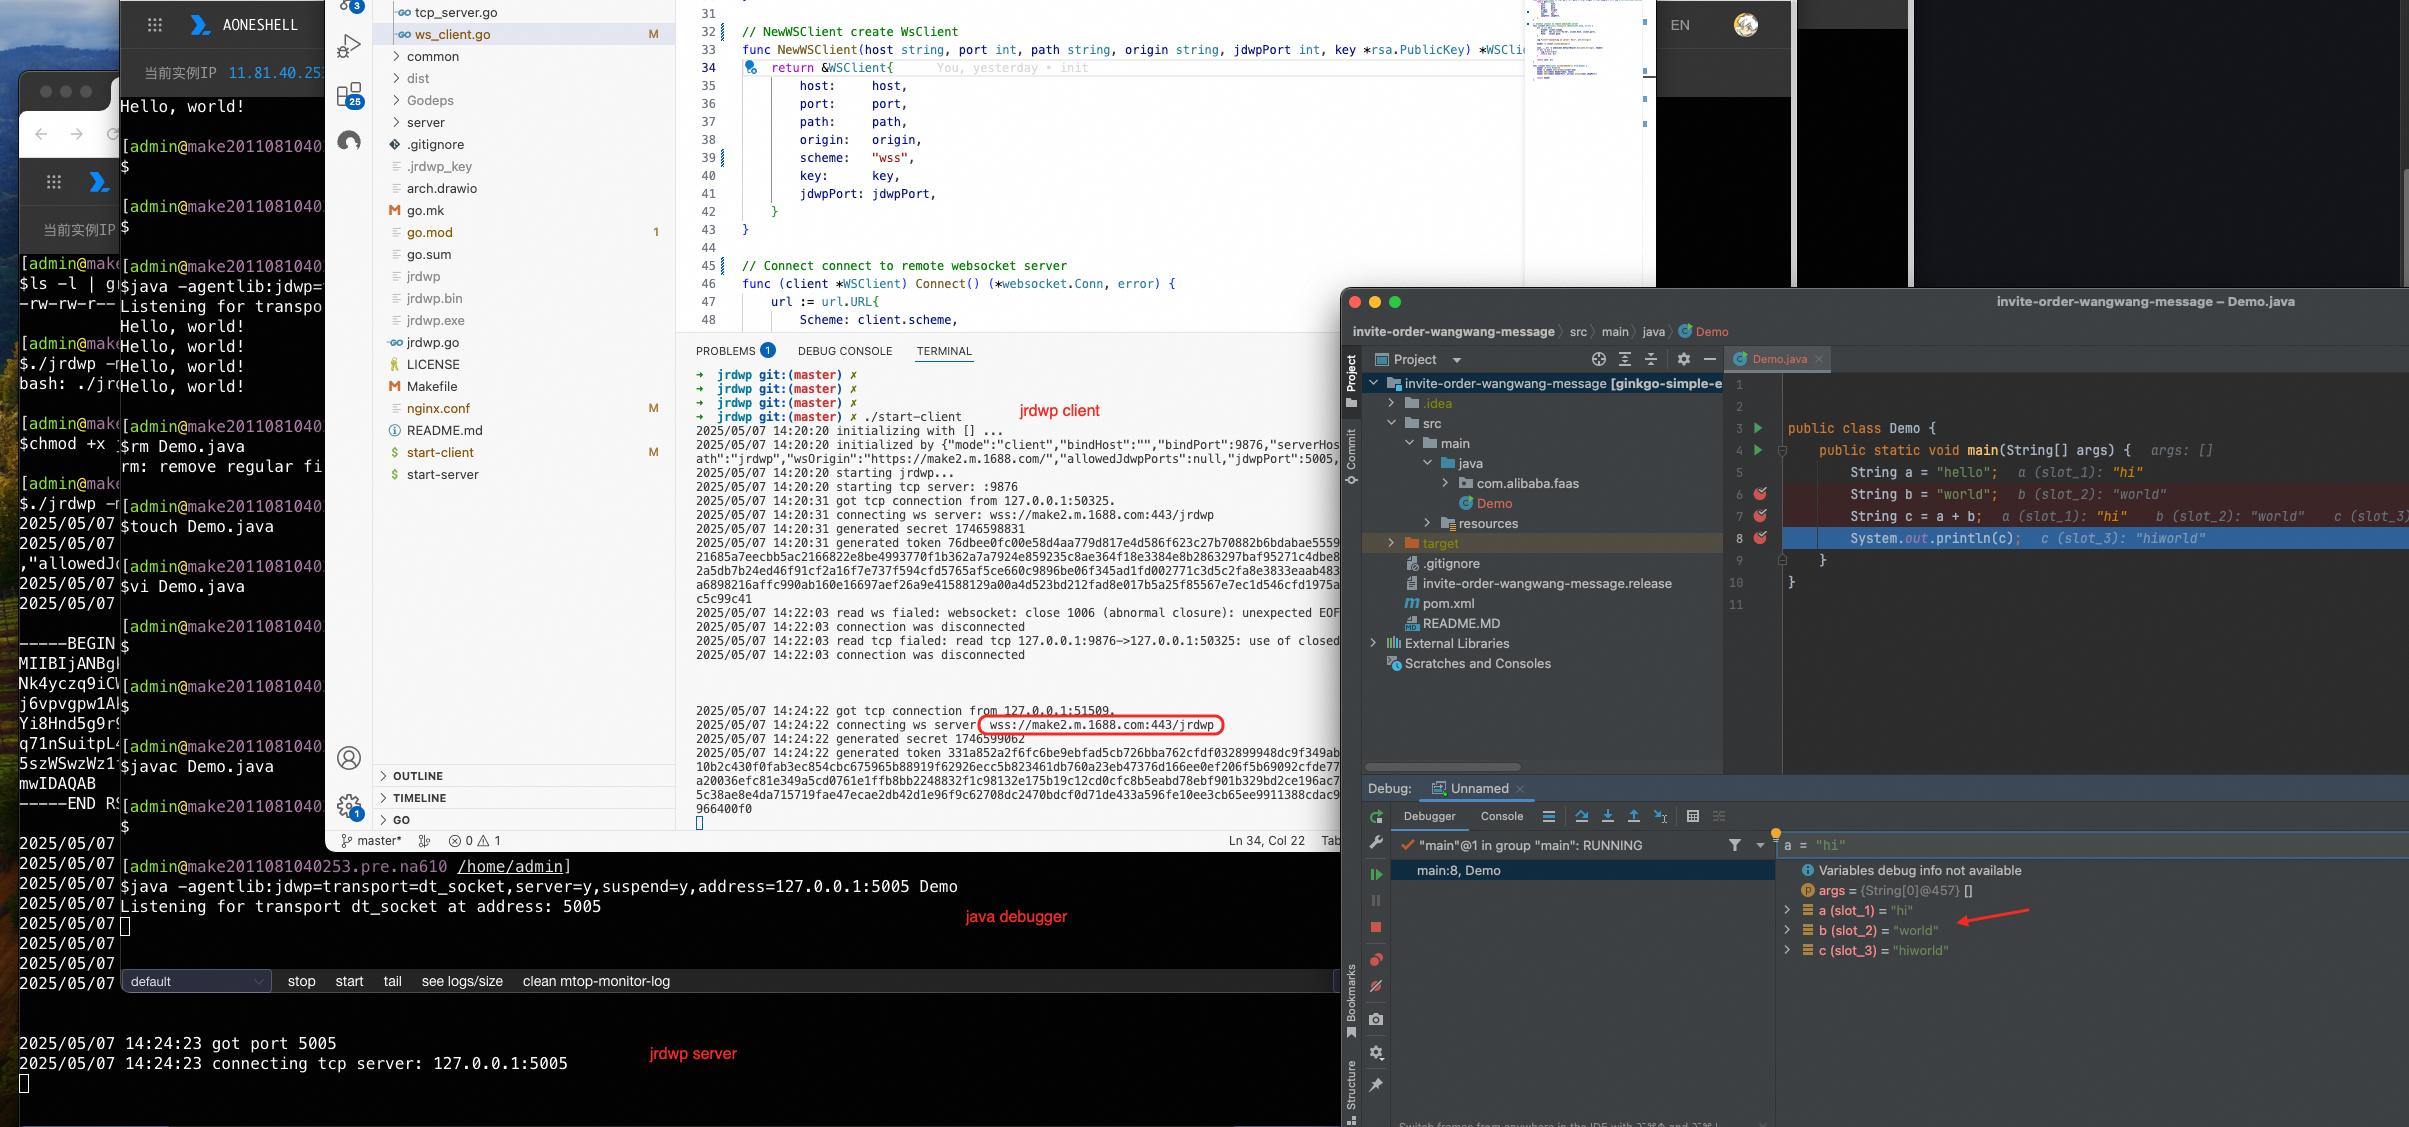Image resolution: width=2409 pixels, height=1127 pixels.
Task: Open the default dropdown in AoneShell
Action: 196,981
